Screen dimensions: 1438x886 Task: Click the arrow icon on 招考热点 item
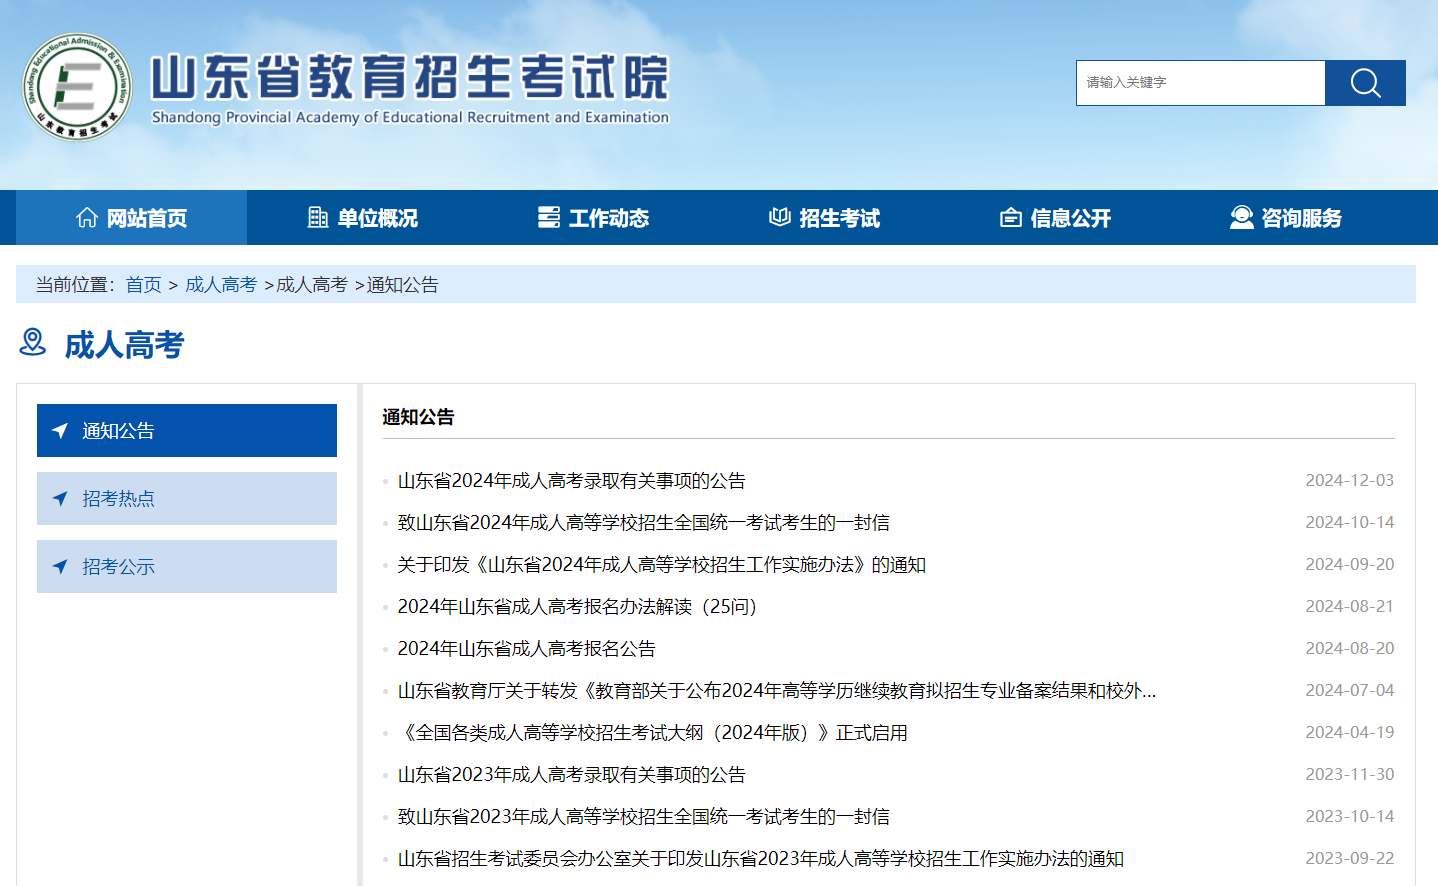click(60, 498)
